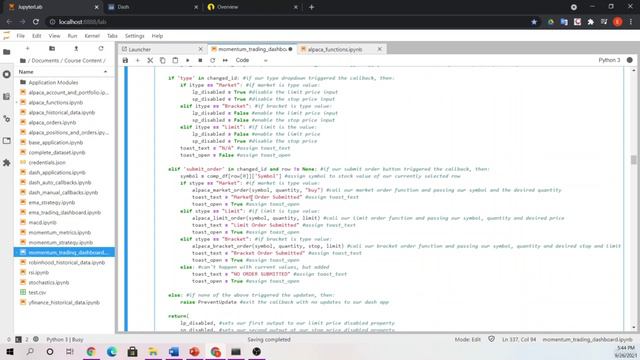Open the cell type Code dropdown
Image resolution: width=640 pixels, height=360 pixels.
pyautogui.click(x=251, y=60)
